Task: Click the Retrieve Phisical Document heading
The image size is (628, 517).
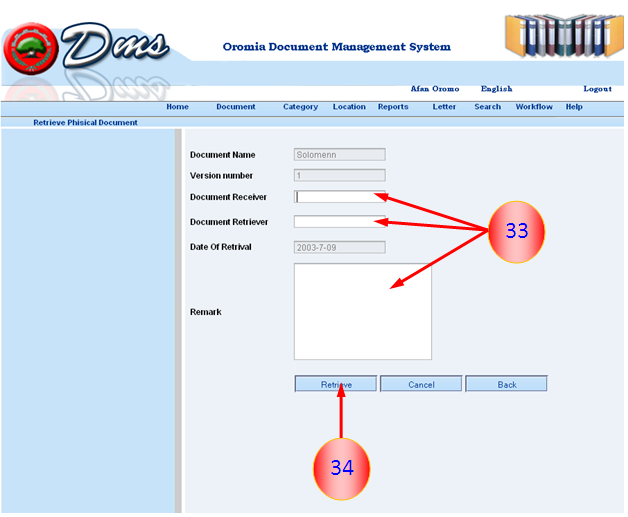Action: tap(85, 123)
